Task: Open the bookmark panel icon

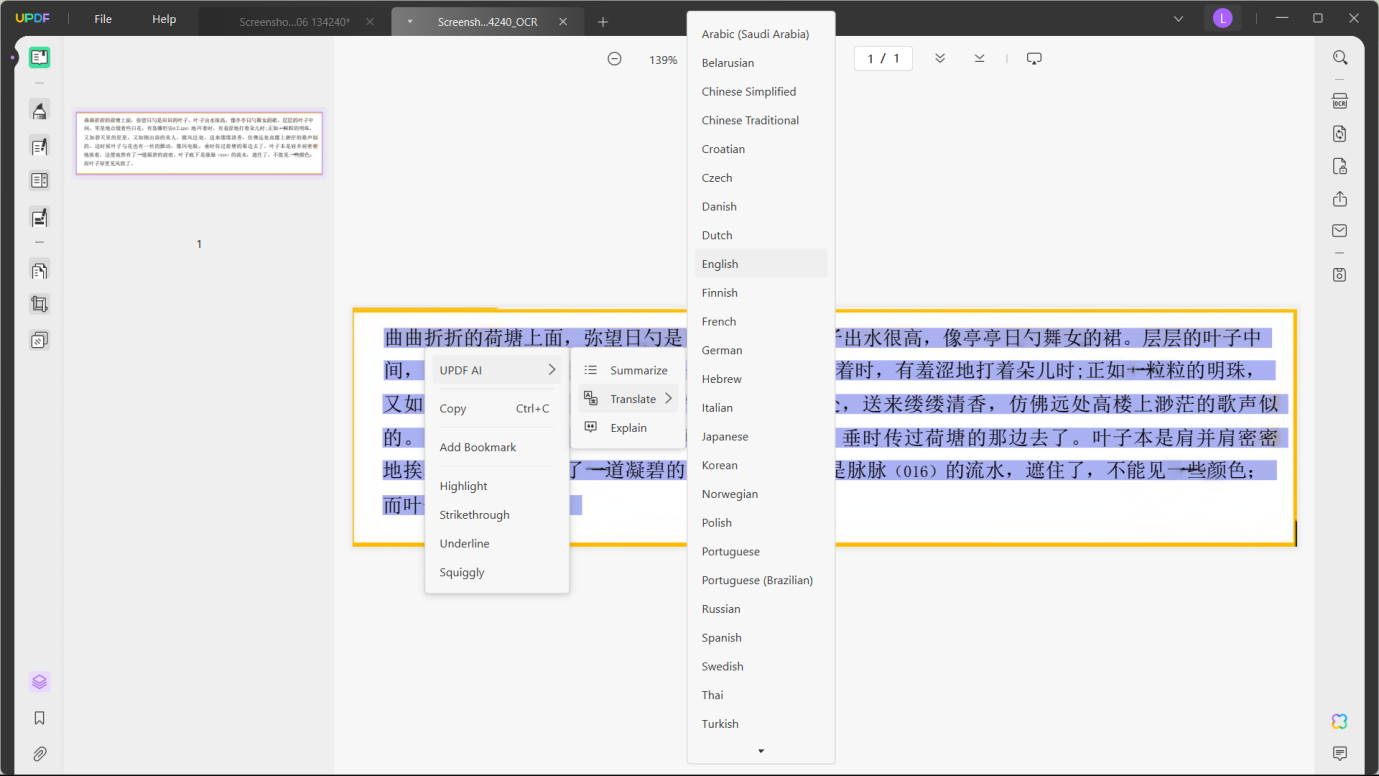Action: (x=39, y=718)
